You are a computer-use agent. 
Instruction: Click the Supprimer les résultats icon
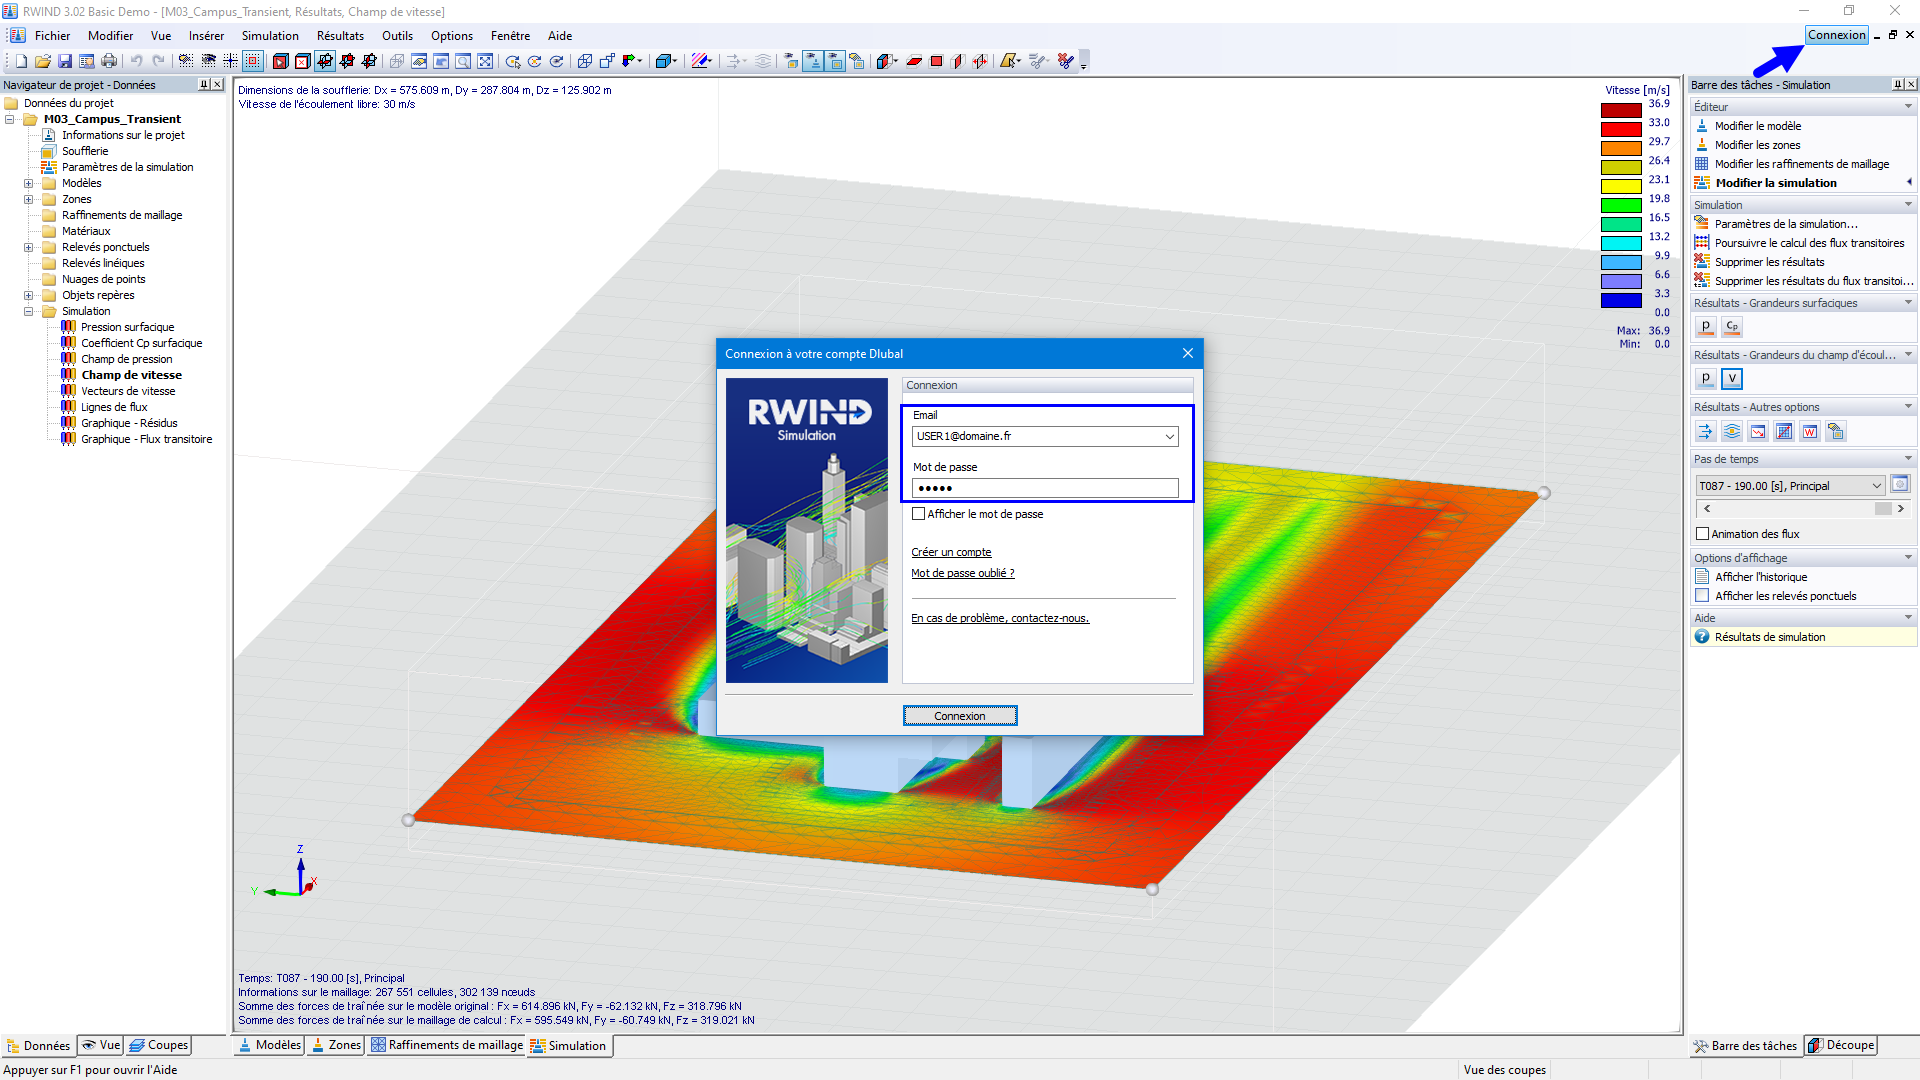pyautogui.click(x=1702, y=262)
